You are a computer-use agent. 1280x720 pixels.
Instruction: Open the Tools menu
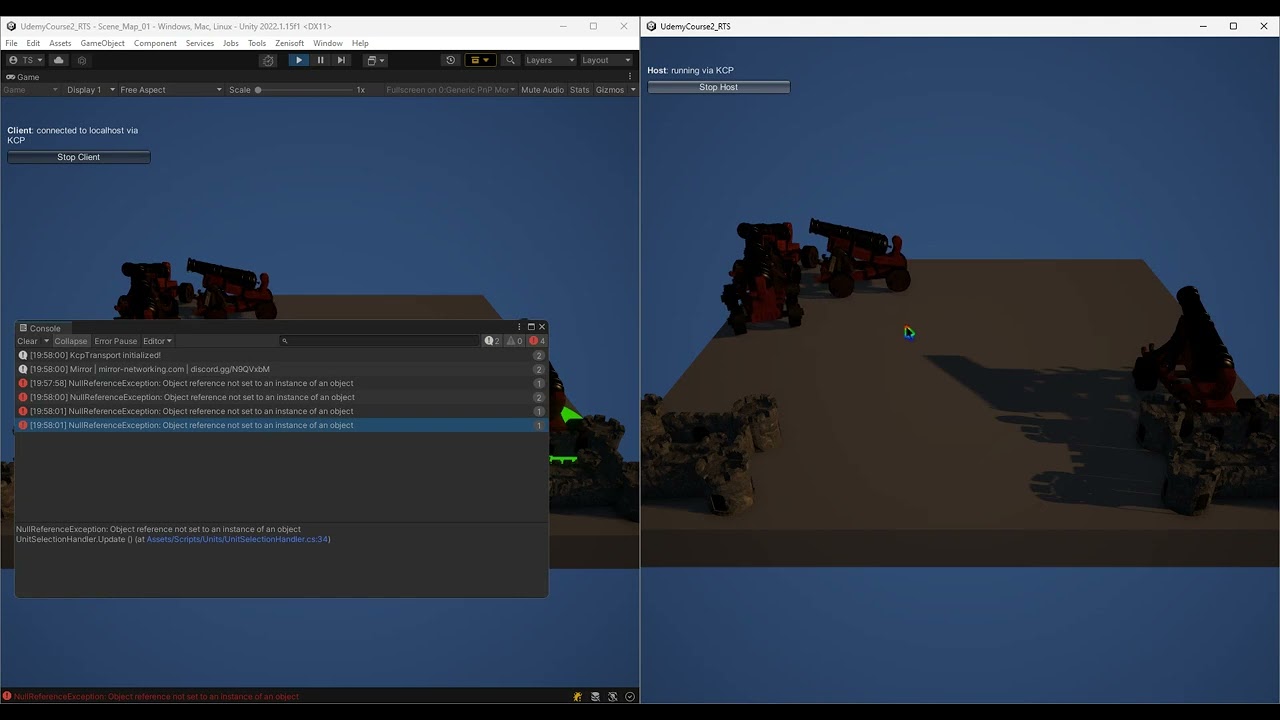pyautogui.click(x=257, y=43)
